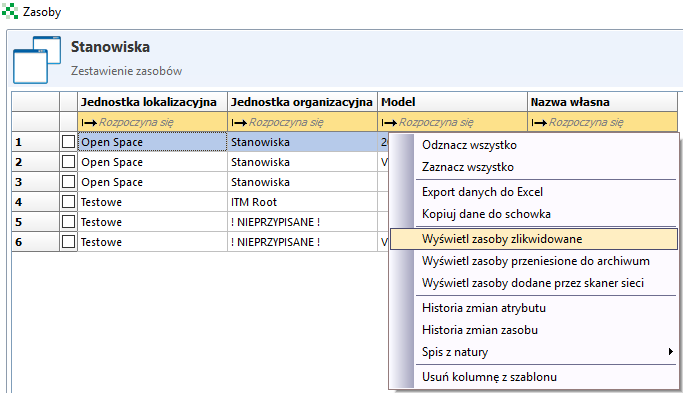Select Usuń kolumnę z szablonu
683x393 pixels.
click(x=534, y=377)
